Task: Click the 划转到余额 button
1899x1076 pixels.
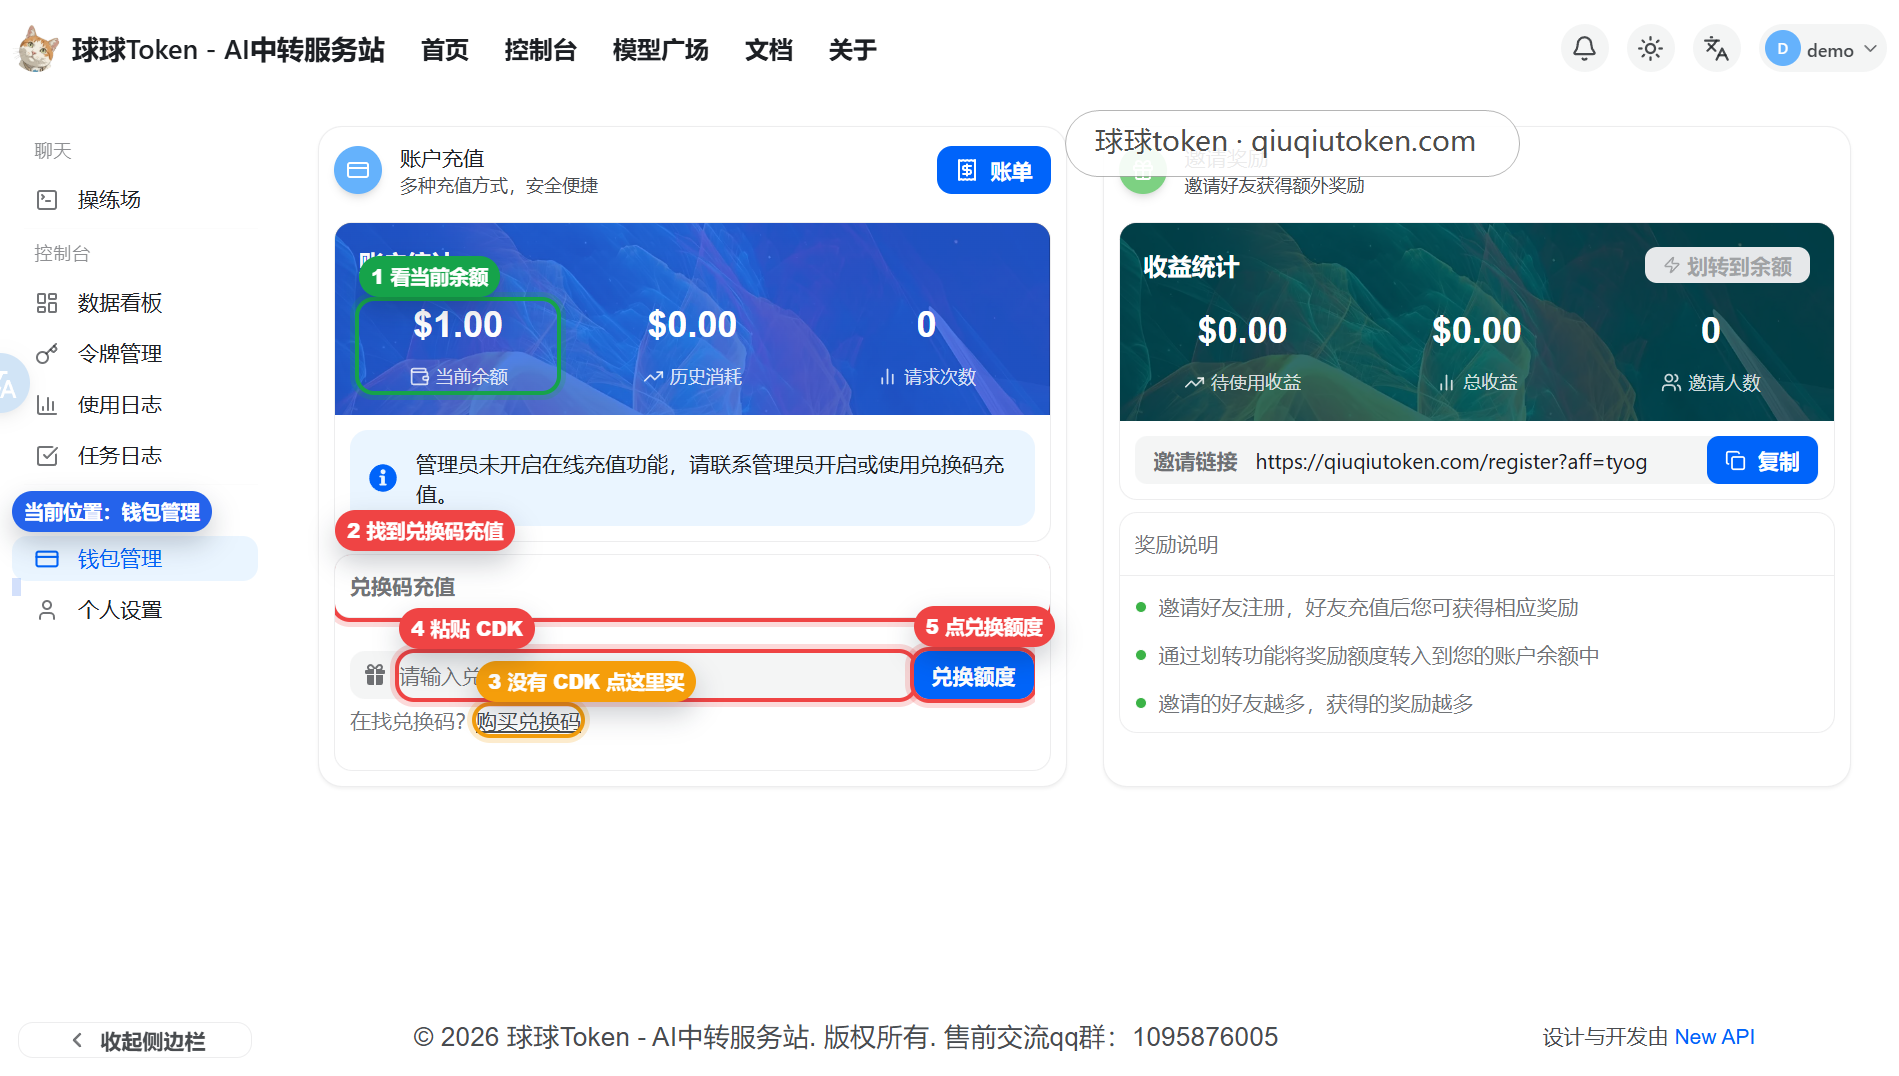Action: click(x=1727, y=266)
